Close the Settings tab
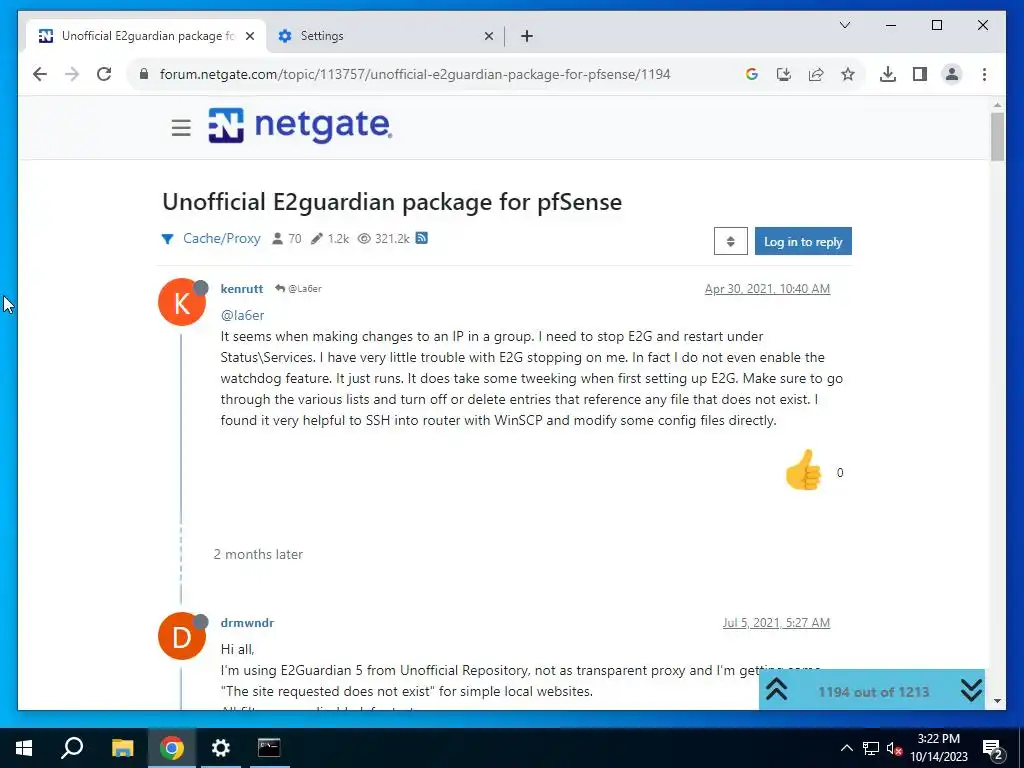Screen dimensions: 1024x768 coord(488,36)
